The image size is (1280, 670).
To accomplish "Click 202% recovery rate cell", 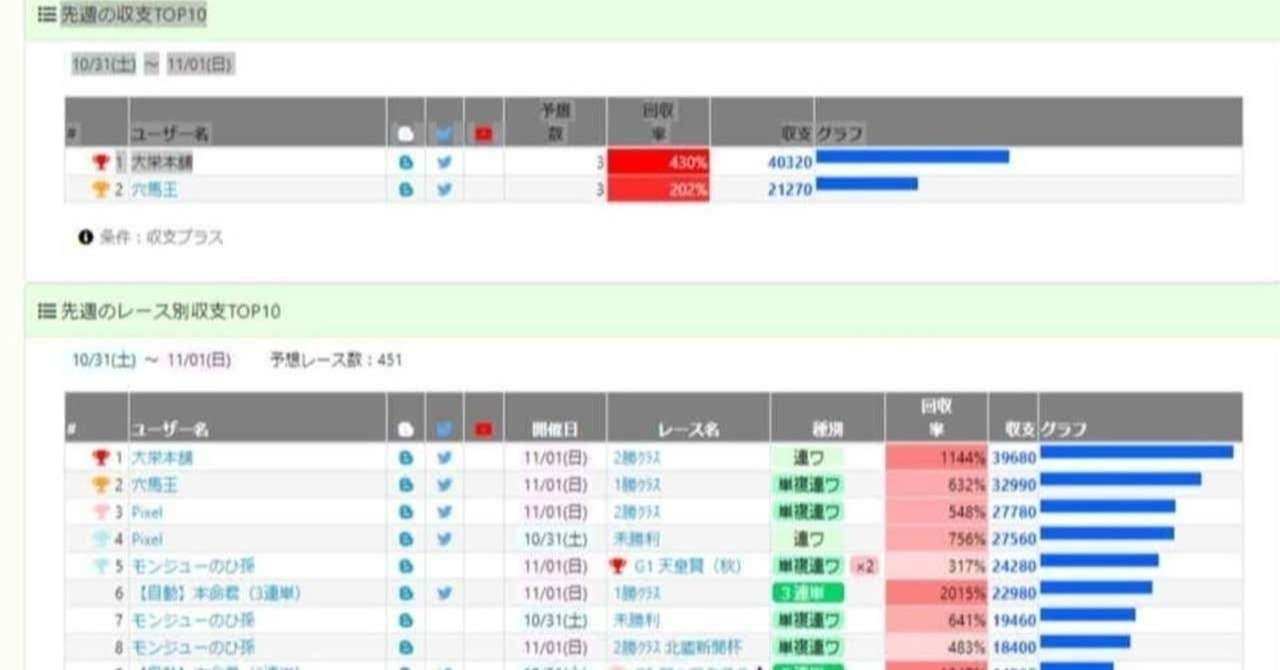I will (x=658, y=189).
